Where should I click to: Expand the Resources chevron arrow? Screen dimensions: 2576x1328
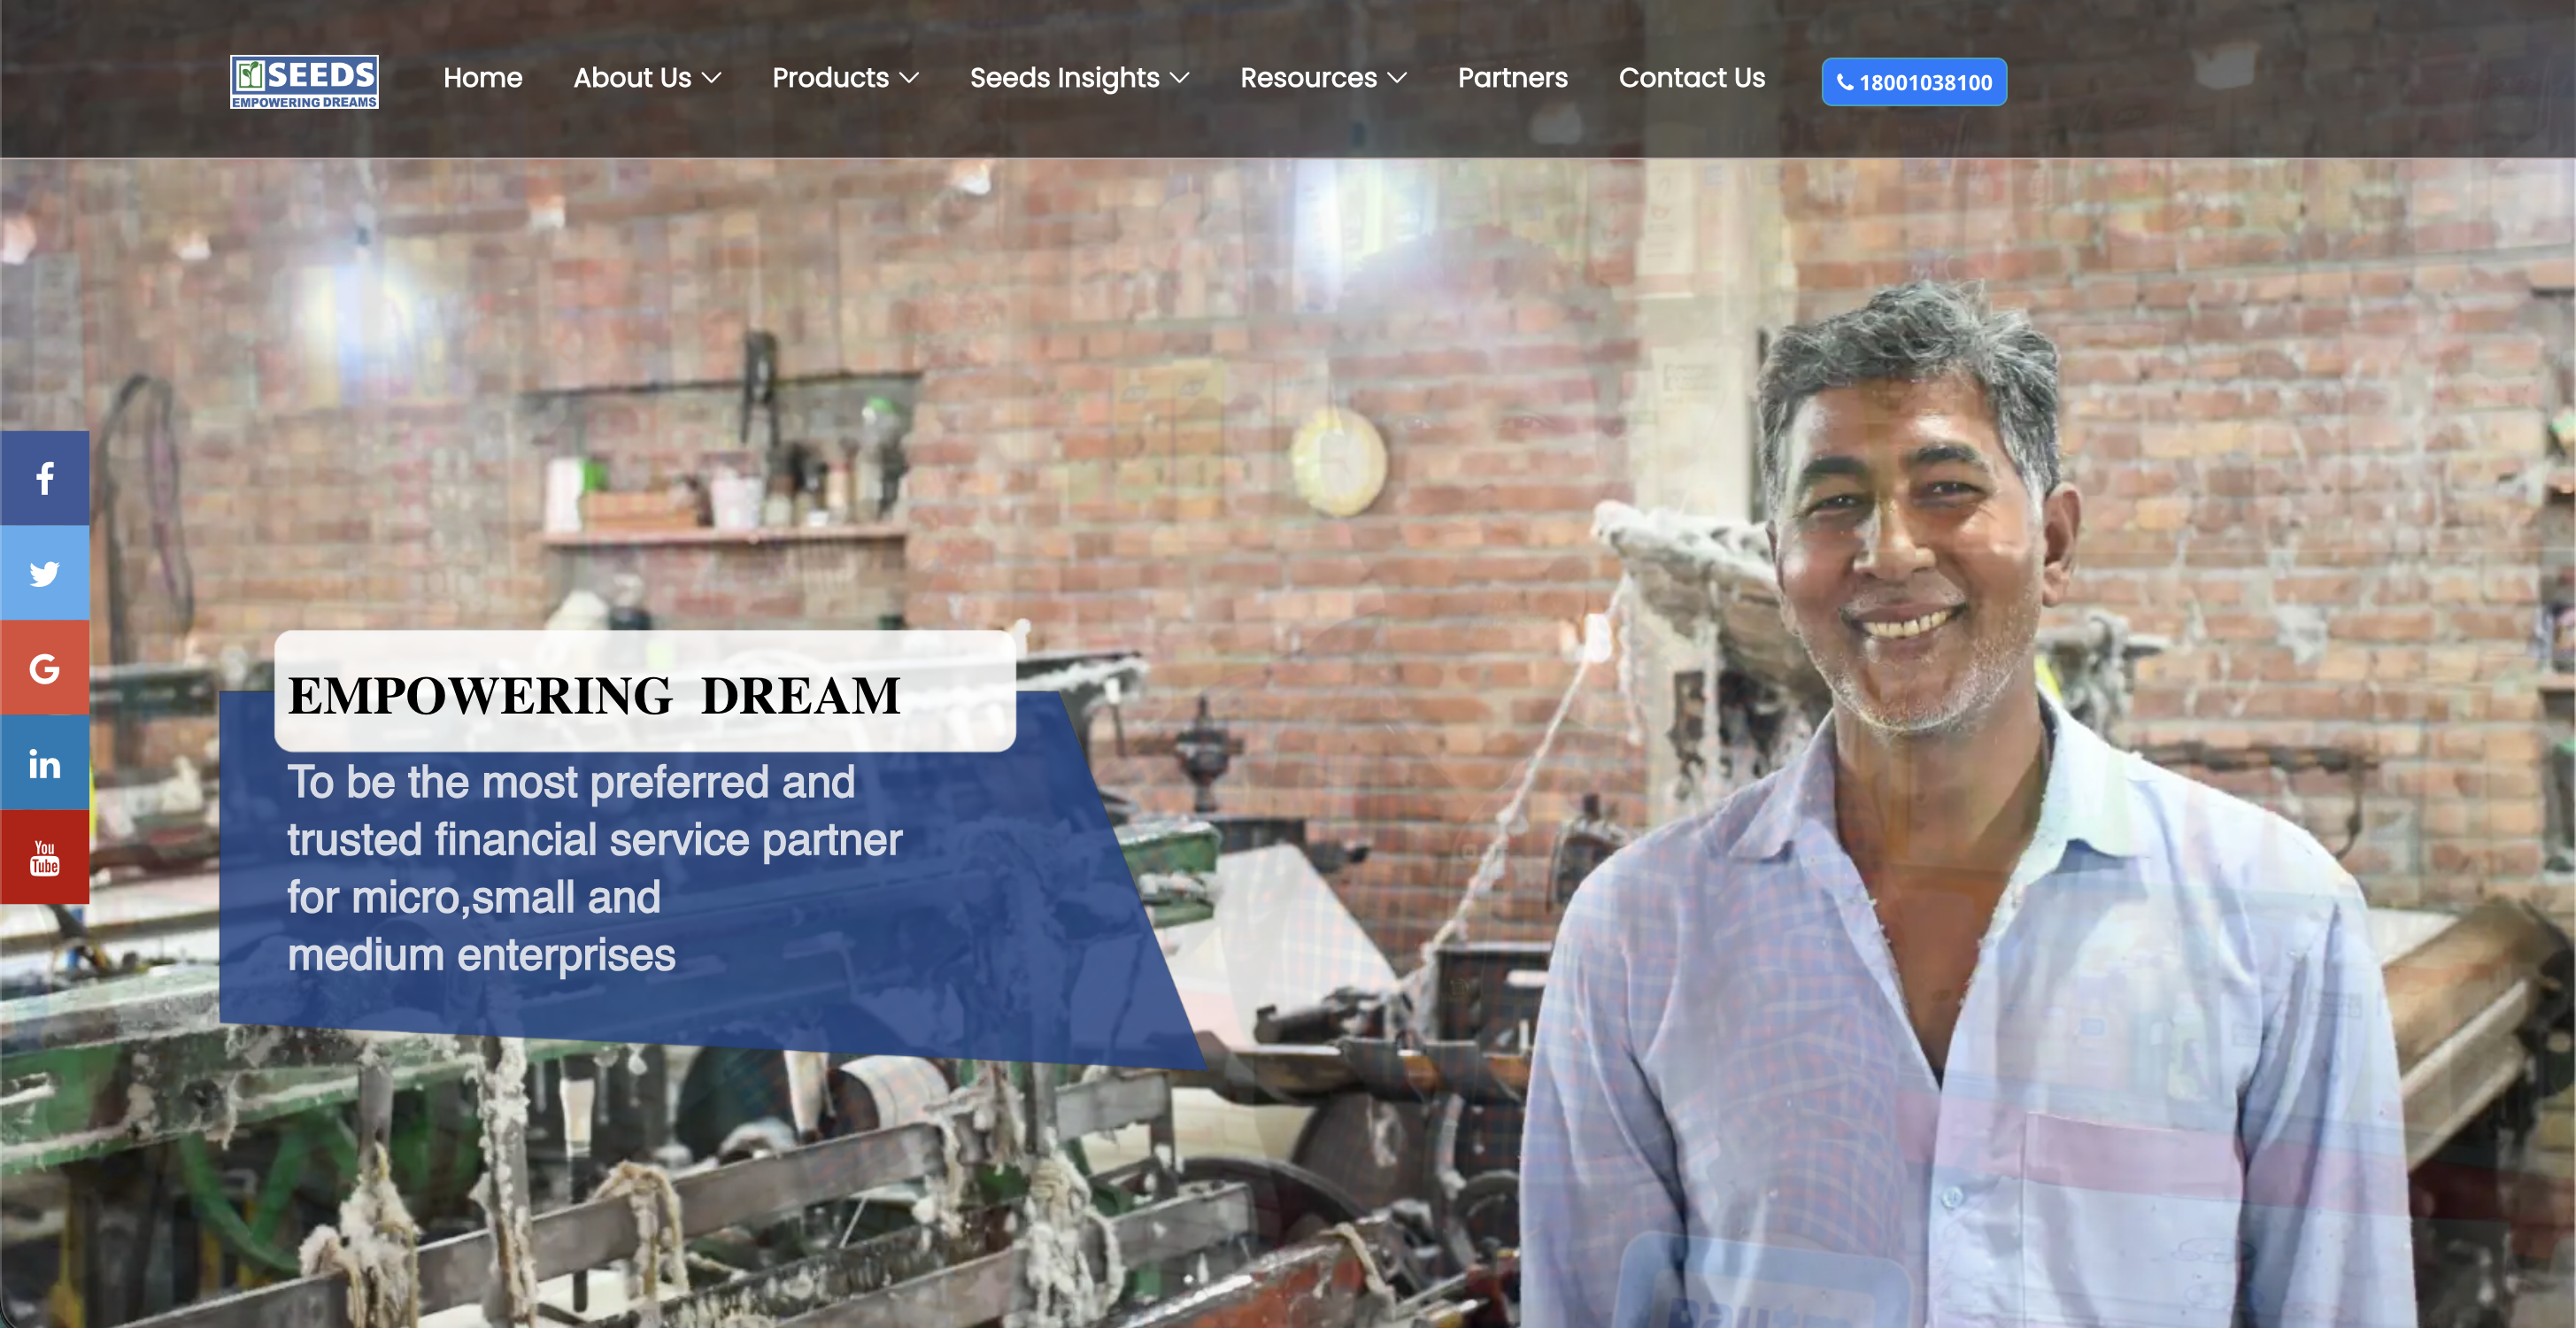1397,78
